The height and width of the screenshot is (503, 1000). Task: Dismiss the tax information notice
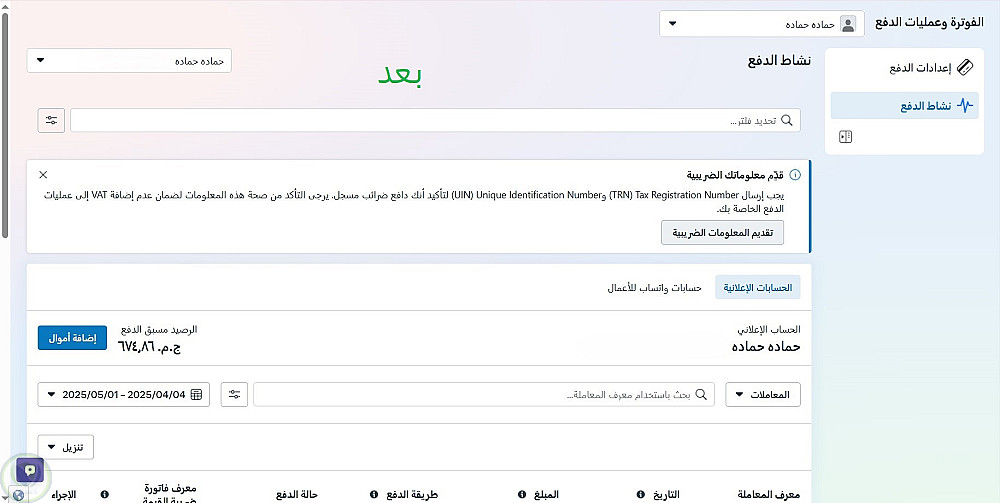pos(43,175)
